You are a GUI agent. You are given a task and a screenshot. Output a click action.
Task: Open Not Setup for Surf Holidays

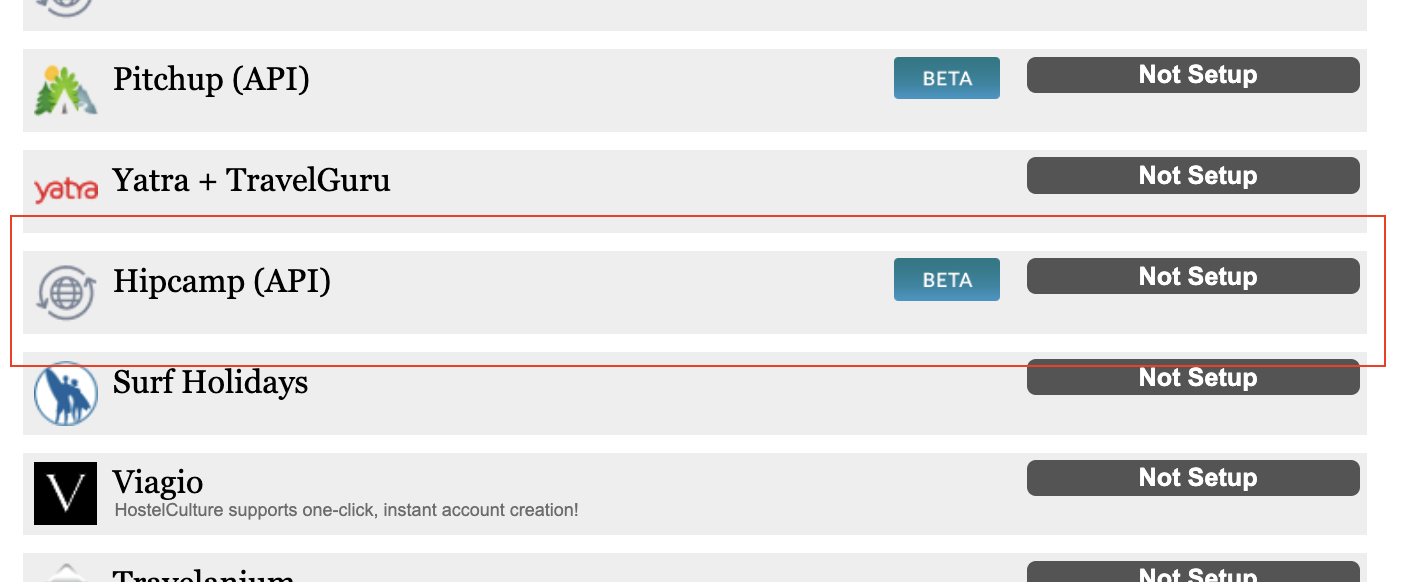(x=1193, y=378)
